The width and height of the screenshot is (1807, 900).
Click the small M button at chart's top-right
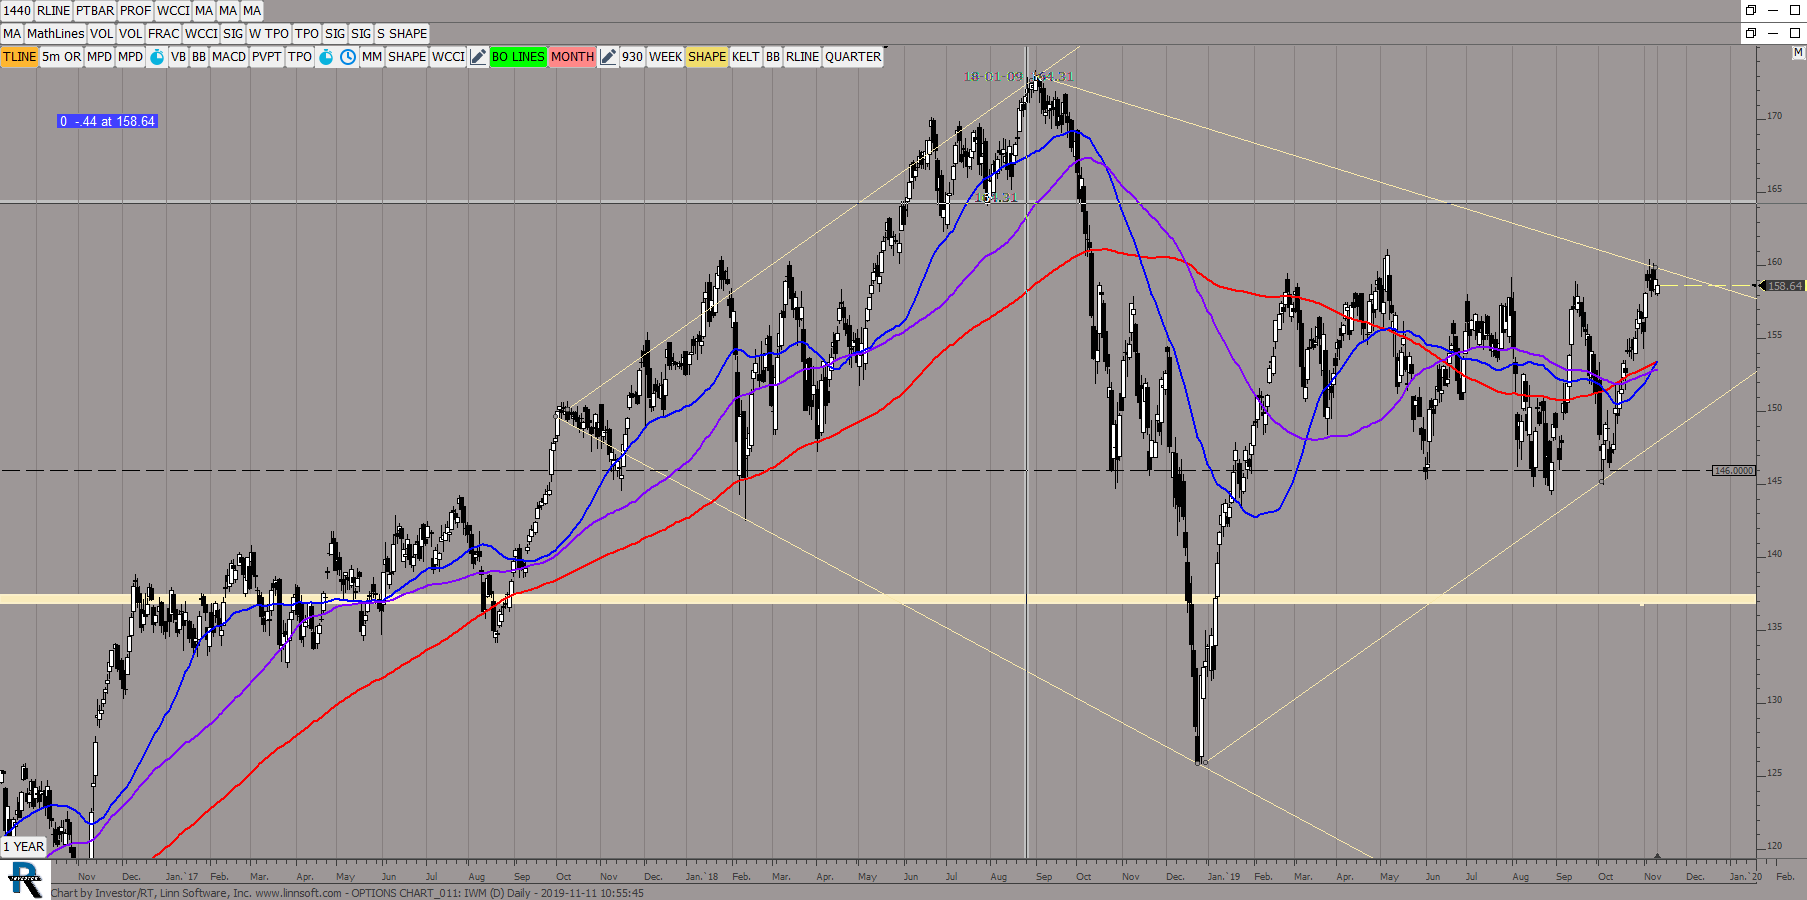(x=1797, y=52)
